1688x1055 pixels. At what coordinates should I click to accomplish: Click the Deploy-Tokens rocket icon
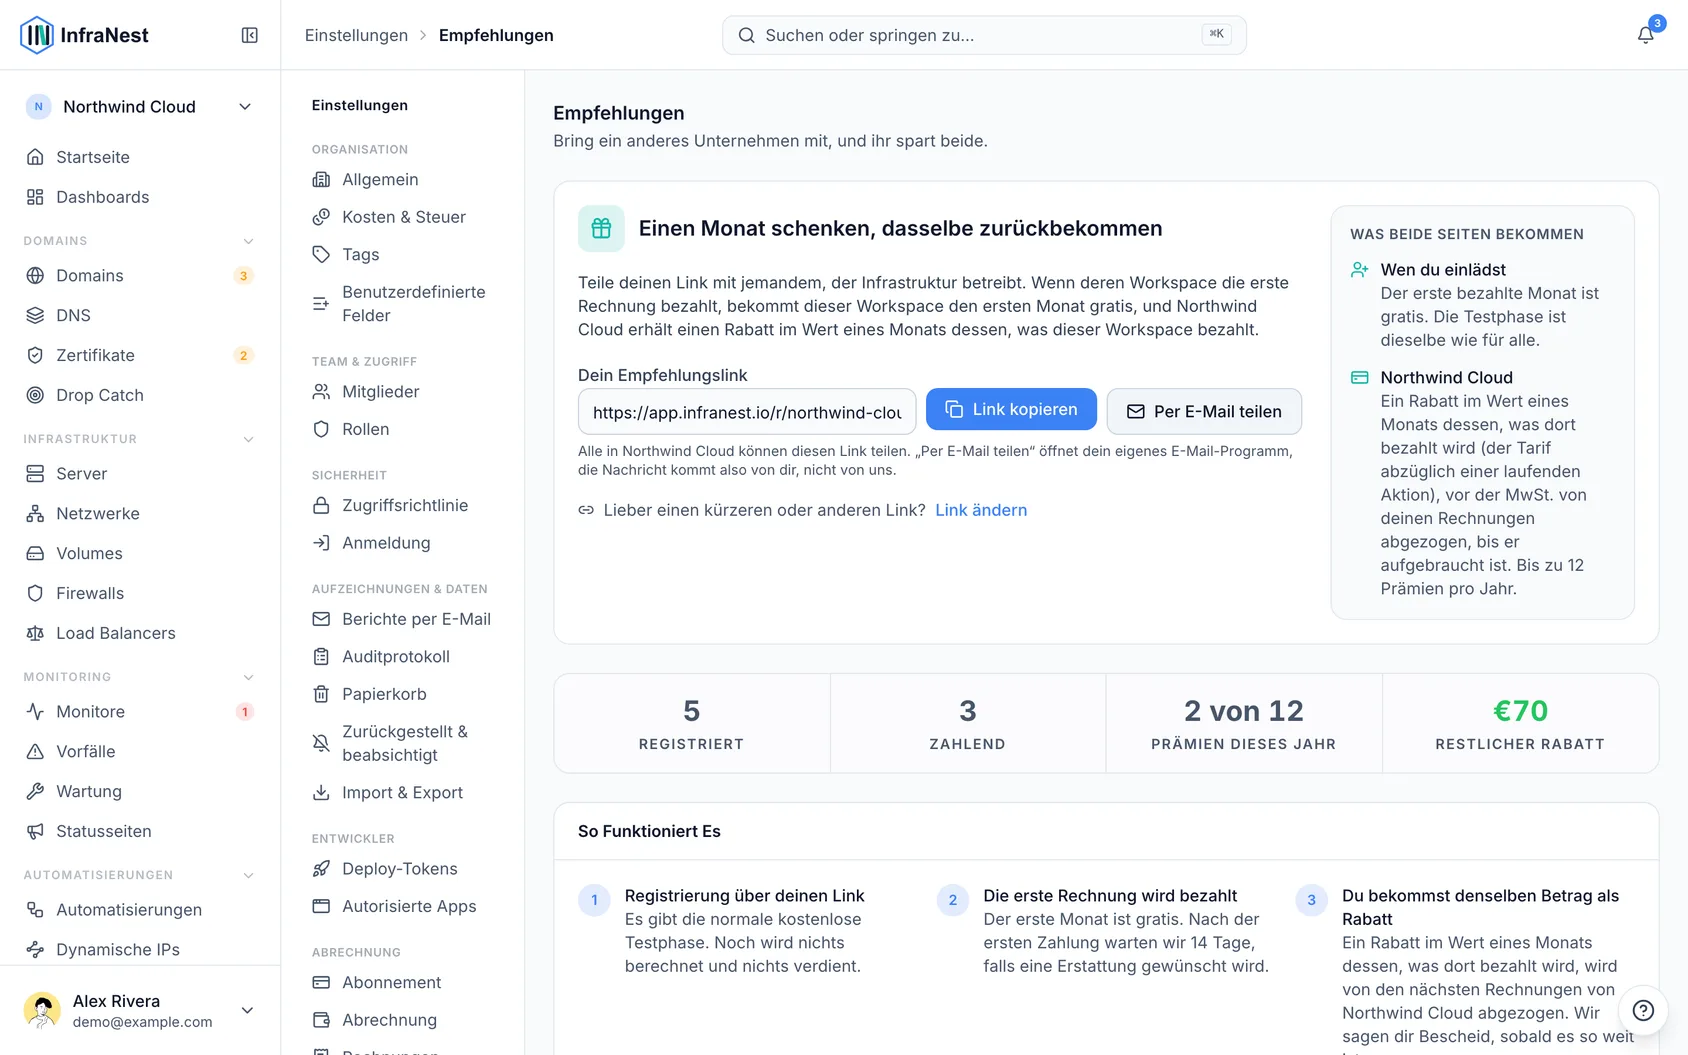(x=321, y=869)
